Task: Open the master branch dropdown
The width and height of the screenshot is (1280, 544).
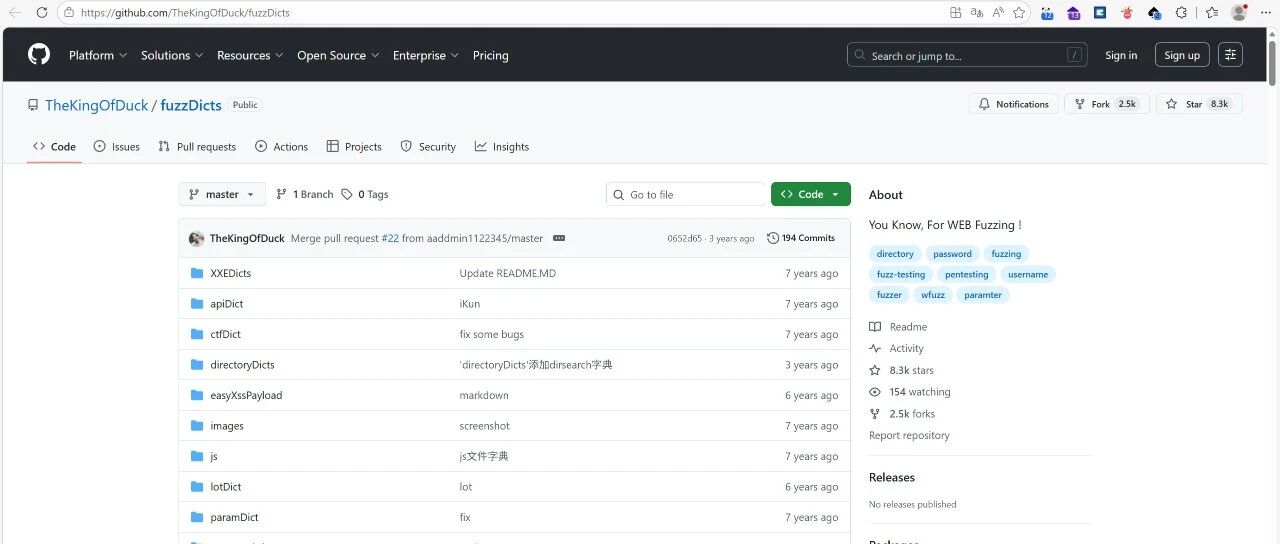Action: pyautogui.click(x=222, y=194)
